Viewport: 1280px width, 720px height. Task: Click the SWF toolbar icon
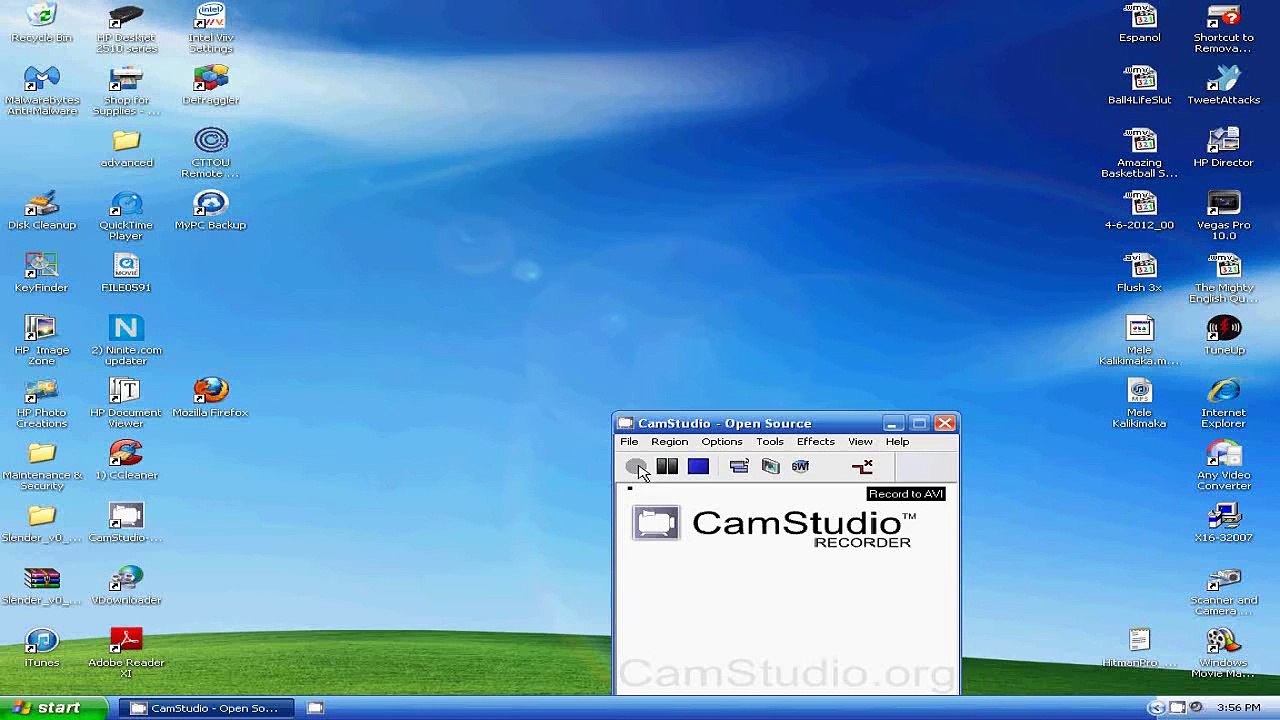800,466
